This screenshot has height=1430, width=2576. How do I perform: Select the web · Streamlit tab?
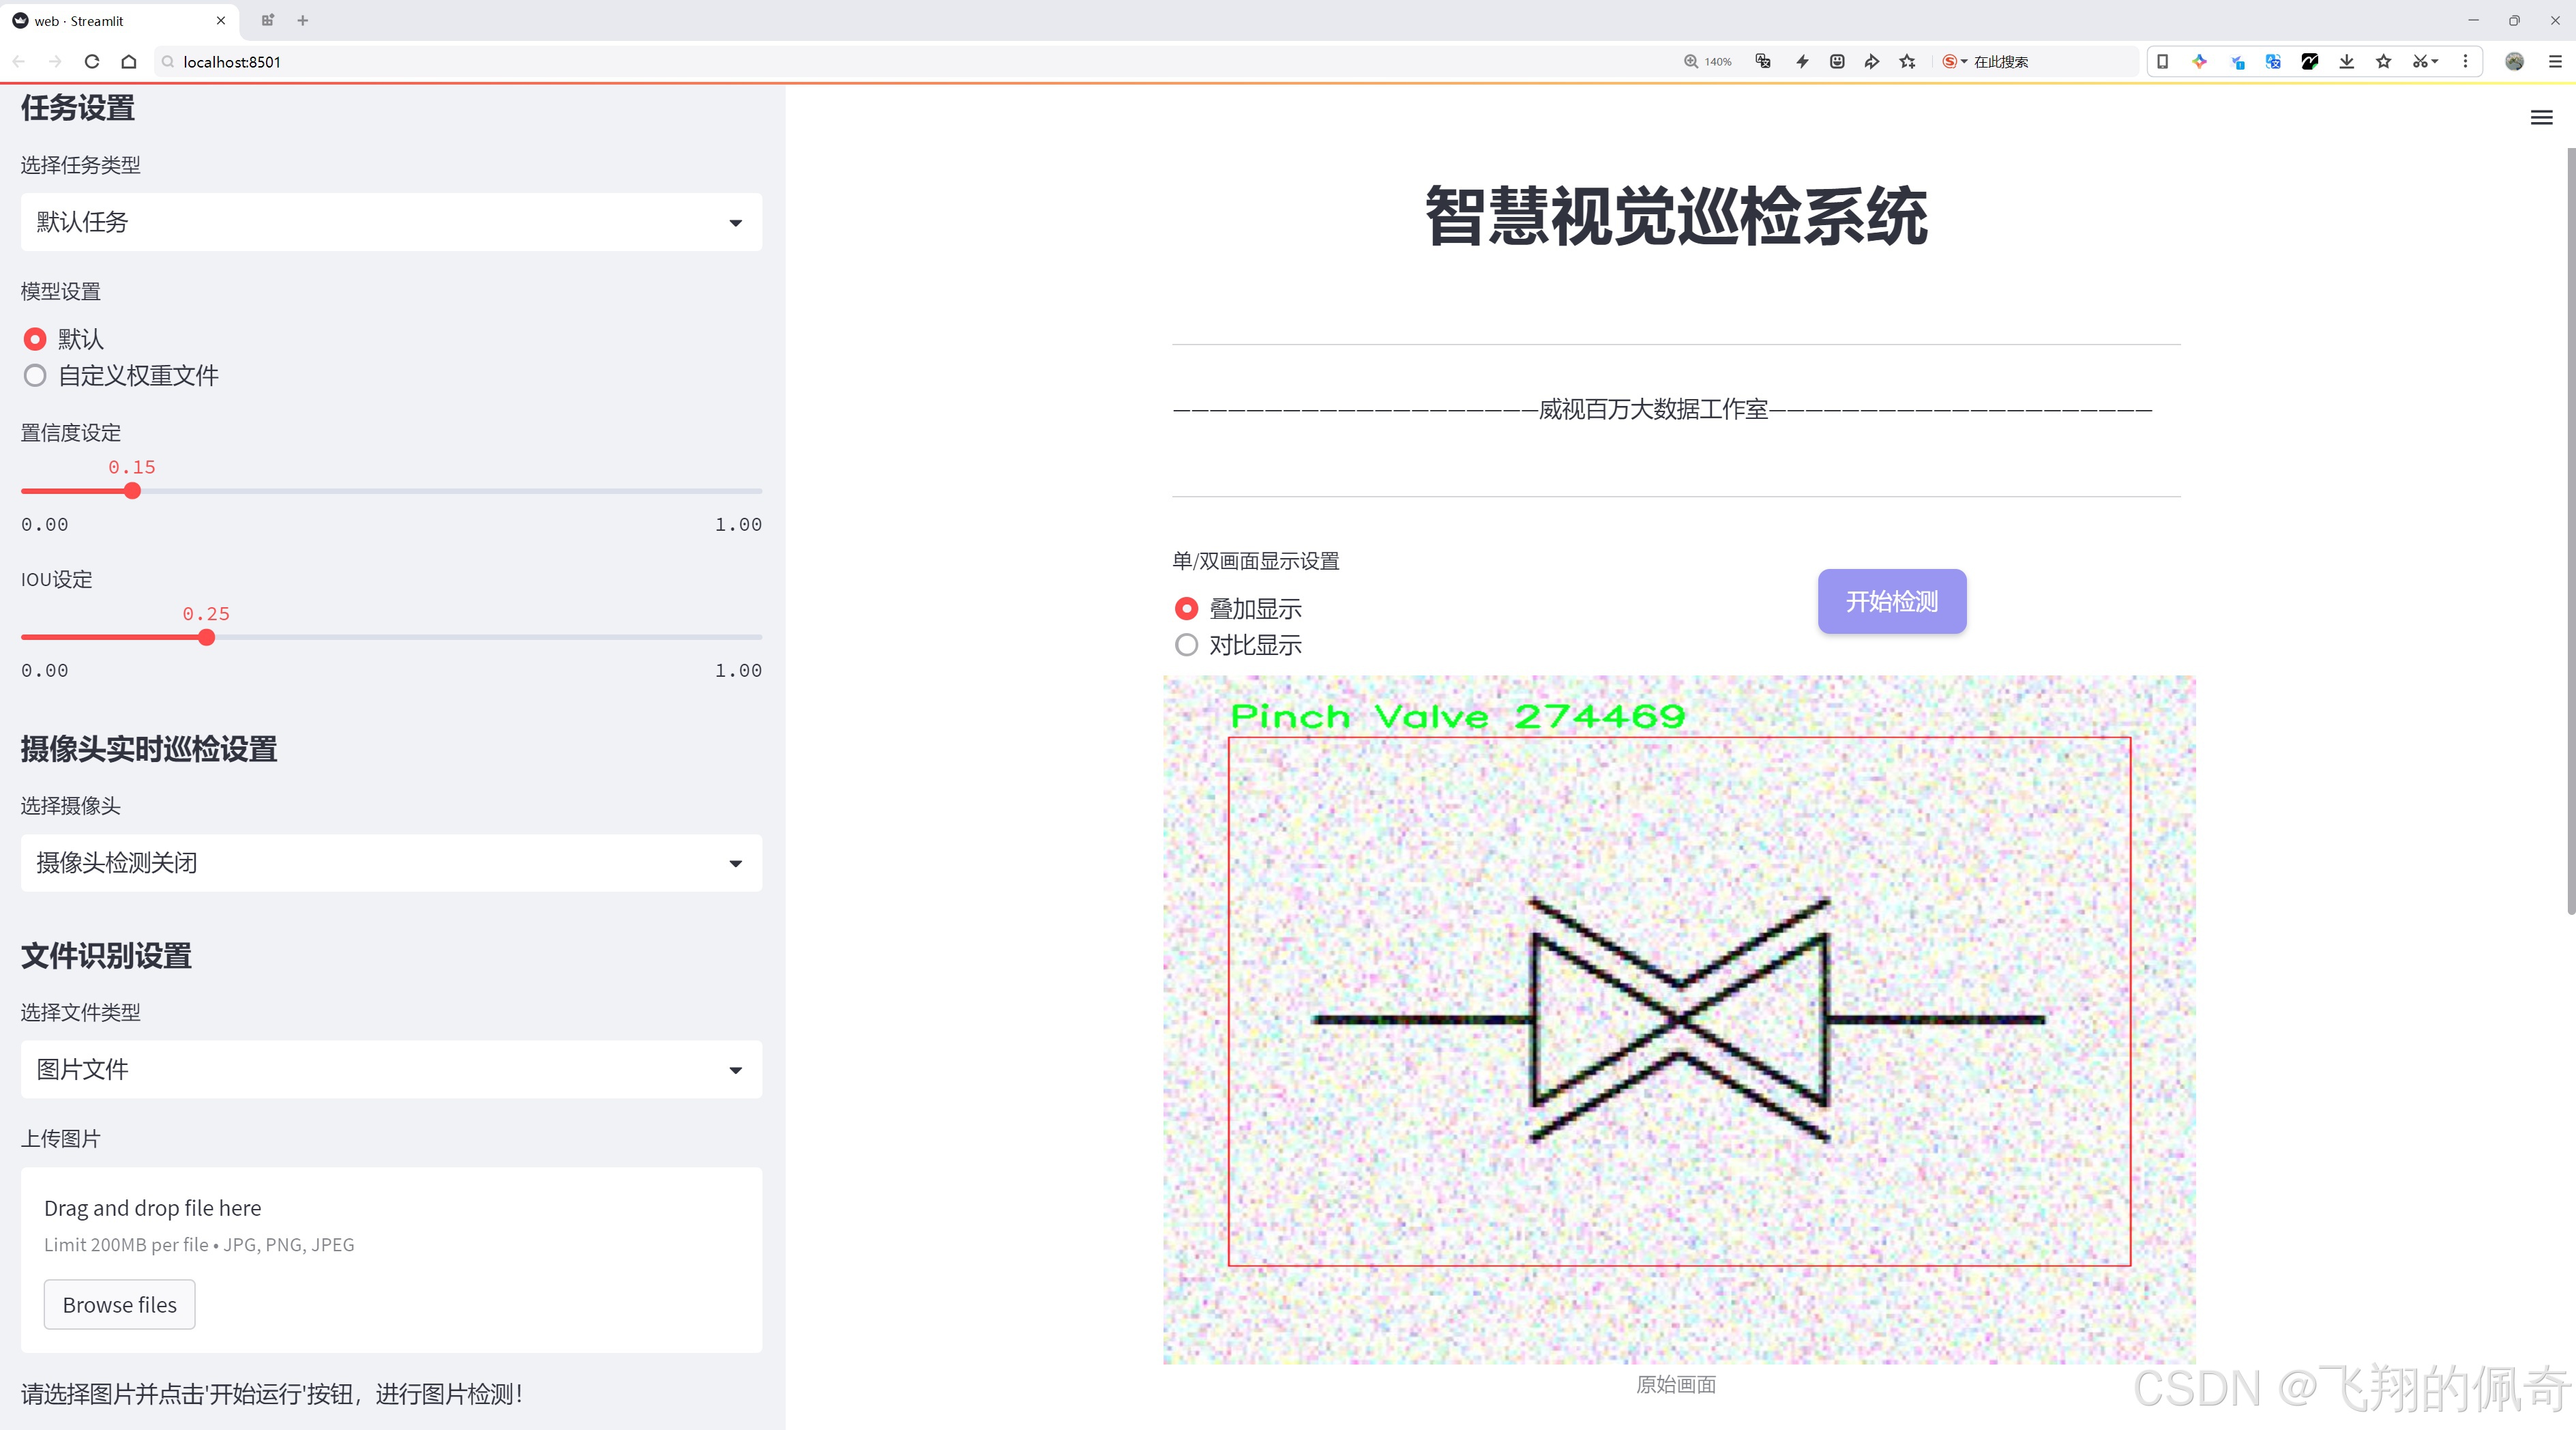click(x=119, y=20)
